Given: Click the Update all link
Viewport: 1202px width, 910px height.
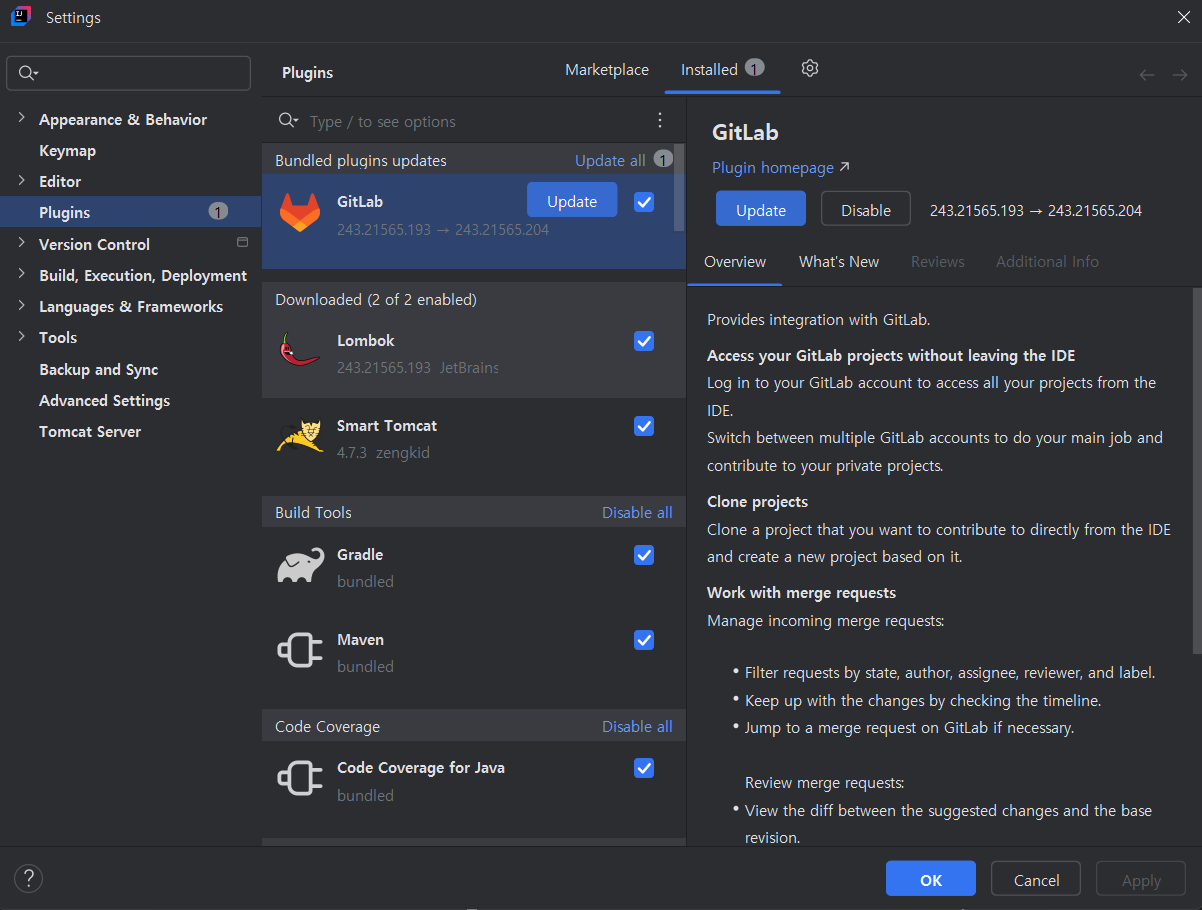Looking at the screenshot, I should tap(610, 160).
